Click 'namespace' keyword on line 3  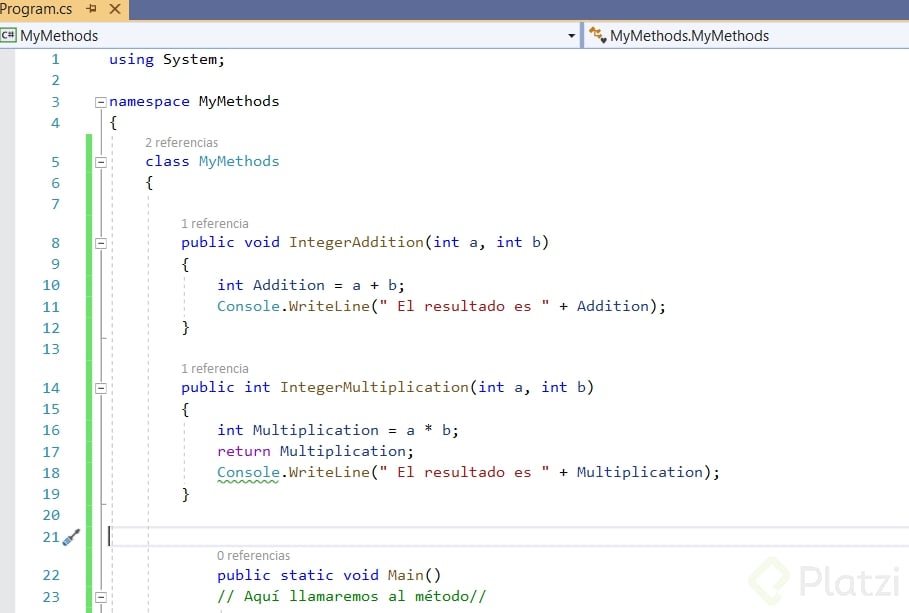tap(149, 101)
